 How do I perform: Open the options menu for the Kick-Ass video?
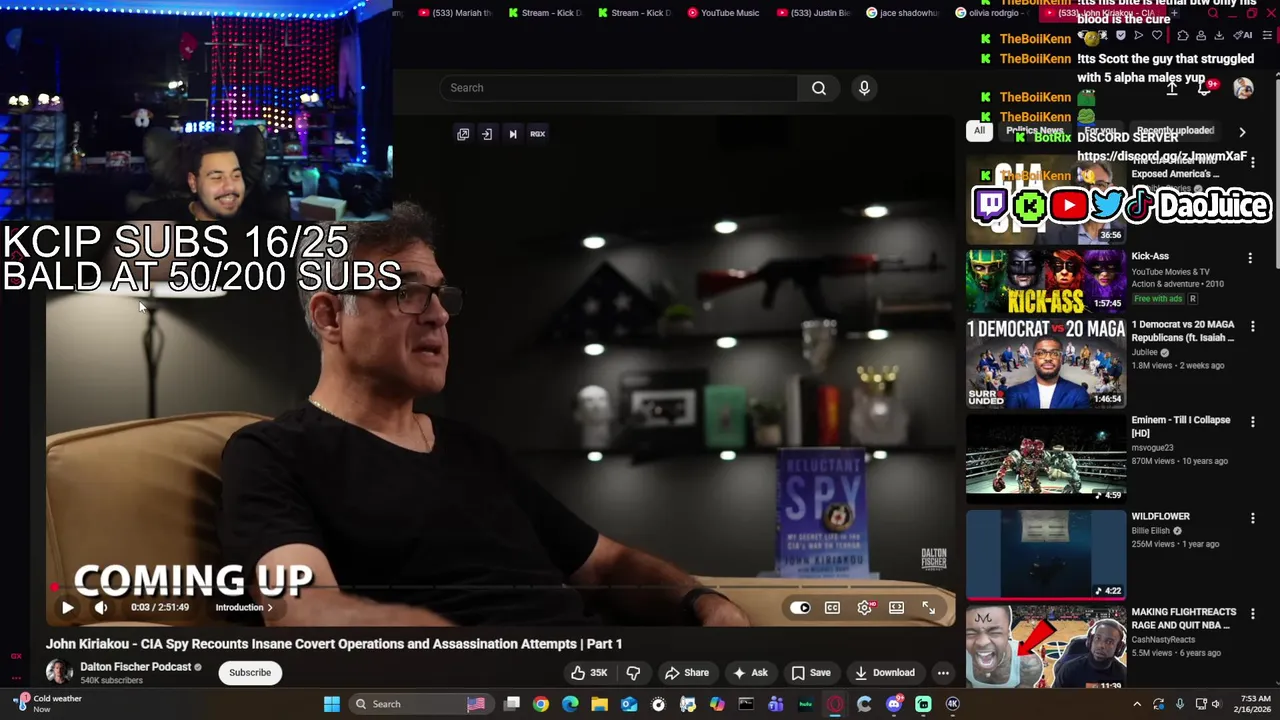tap(1250, 258)
